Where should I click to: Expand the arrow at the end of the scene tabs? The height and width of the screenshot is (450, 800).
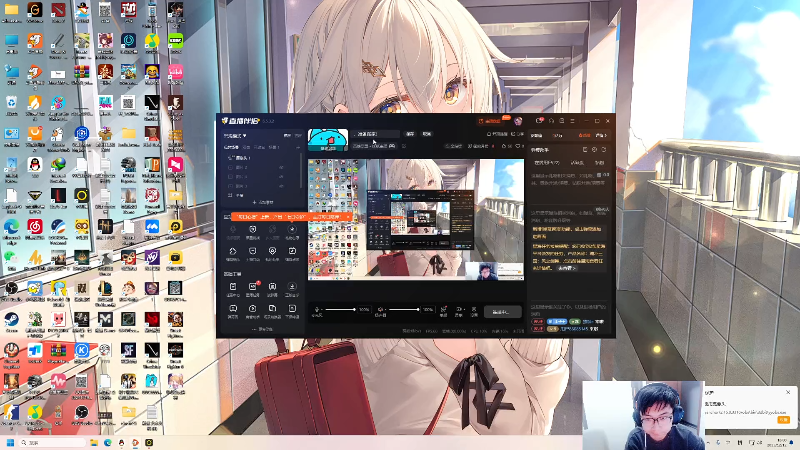click(x=298, y=147)
